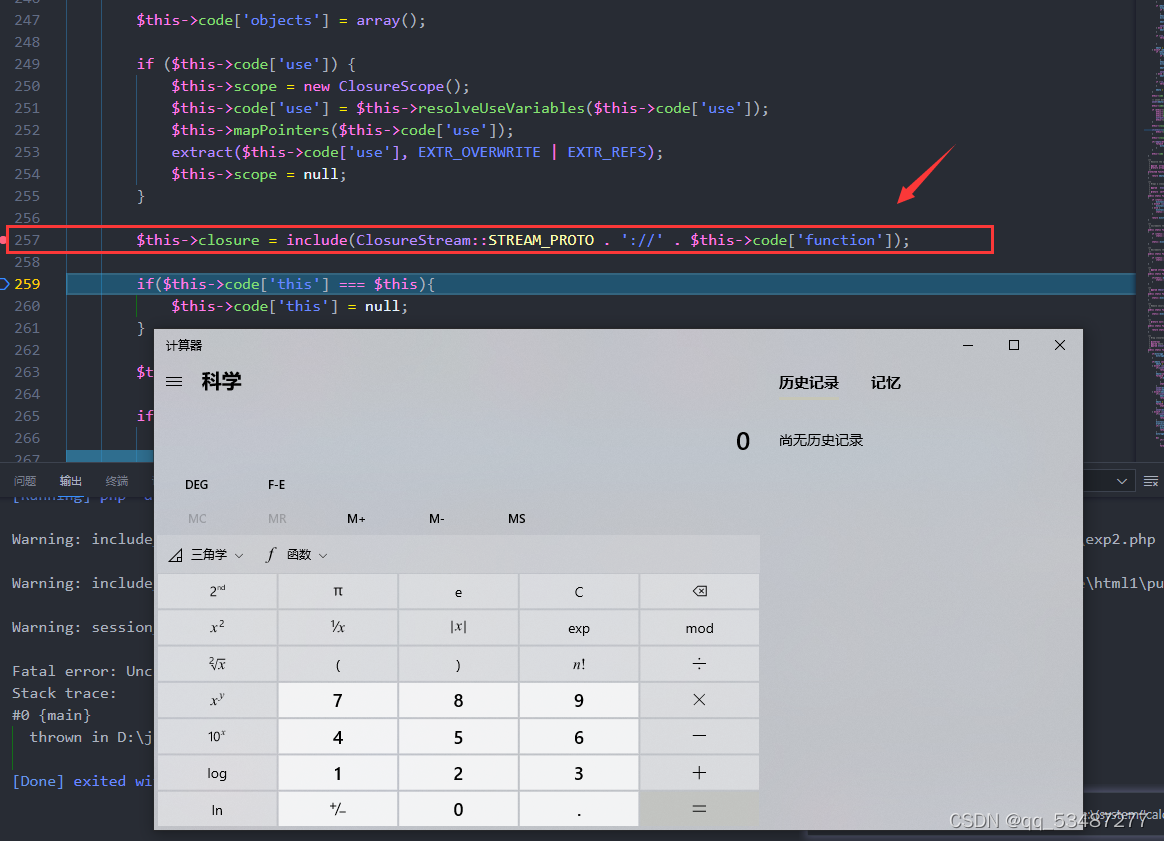Open the calculator hamburger navigation menu
Image resolution: width=1164 pixels, height=841 pixels.
[174, 382]
